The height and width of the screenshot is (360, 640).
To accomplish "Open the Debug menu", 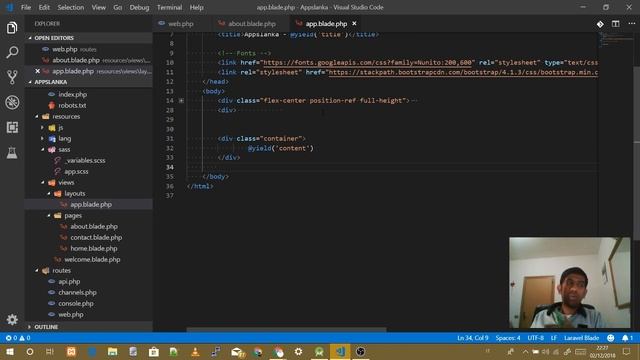I will tap(139, 7).
